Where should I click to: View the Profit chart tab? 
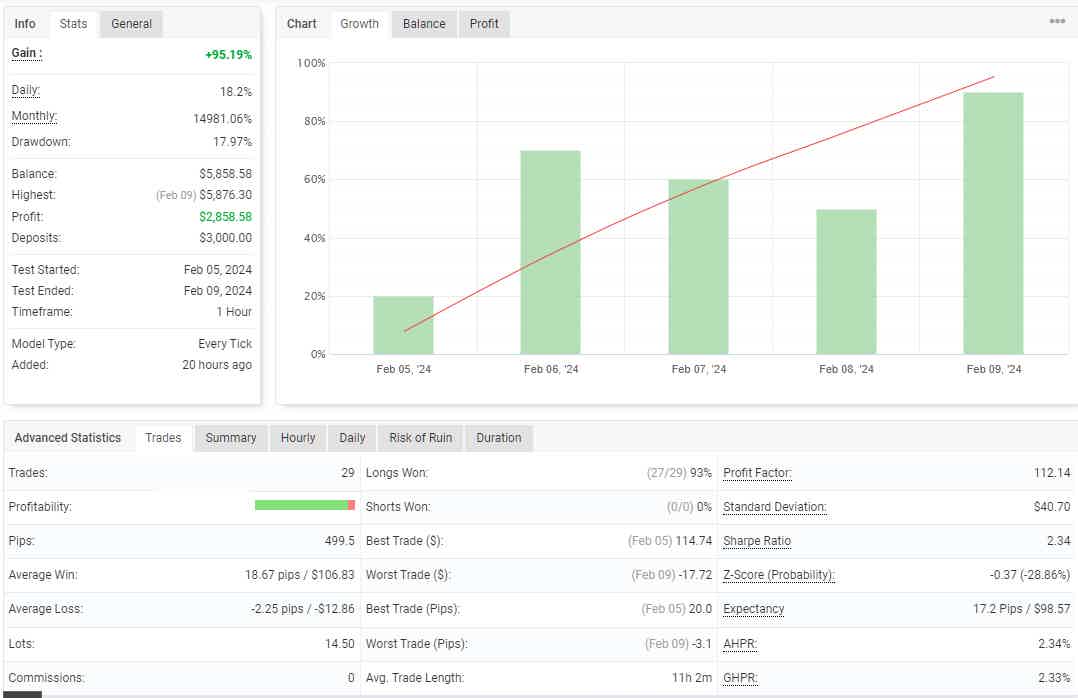pyautogui.click(x=484, y=23)
